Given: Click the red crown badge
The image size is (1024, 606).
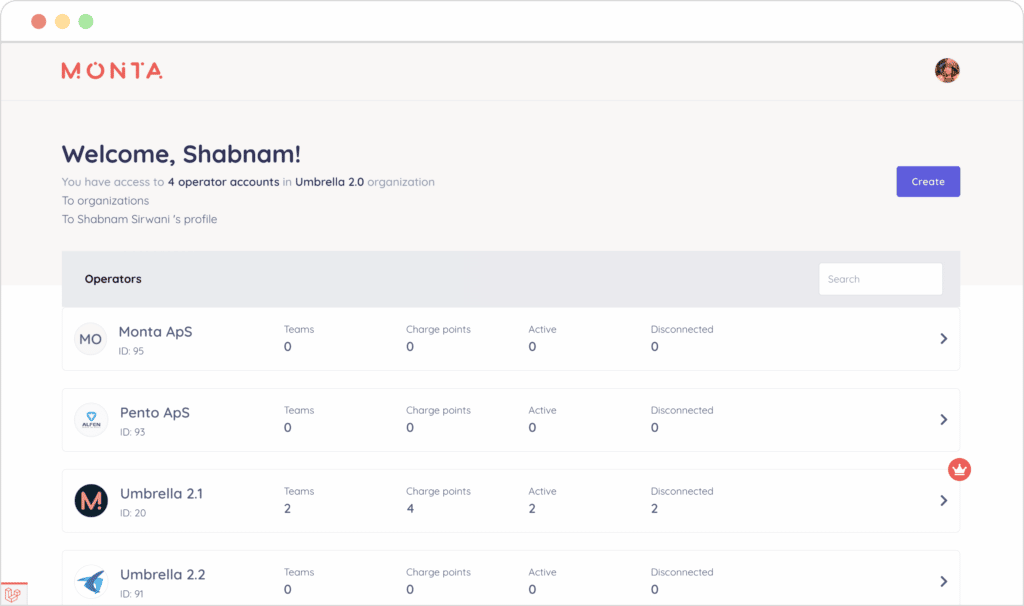Looking at the screenshot, I should (959, 470).
